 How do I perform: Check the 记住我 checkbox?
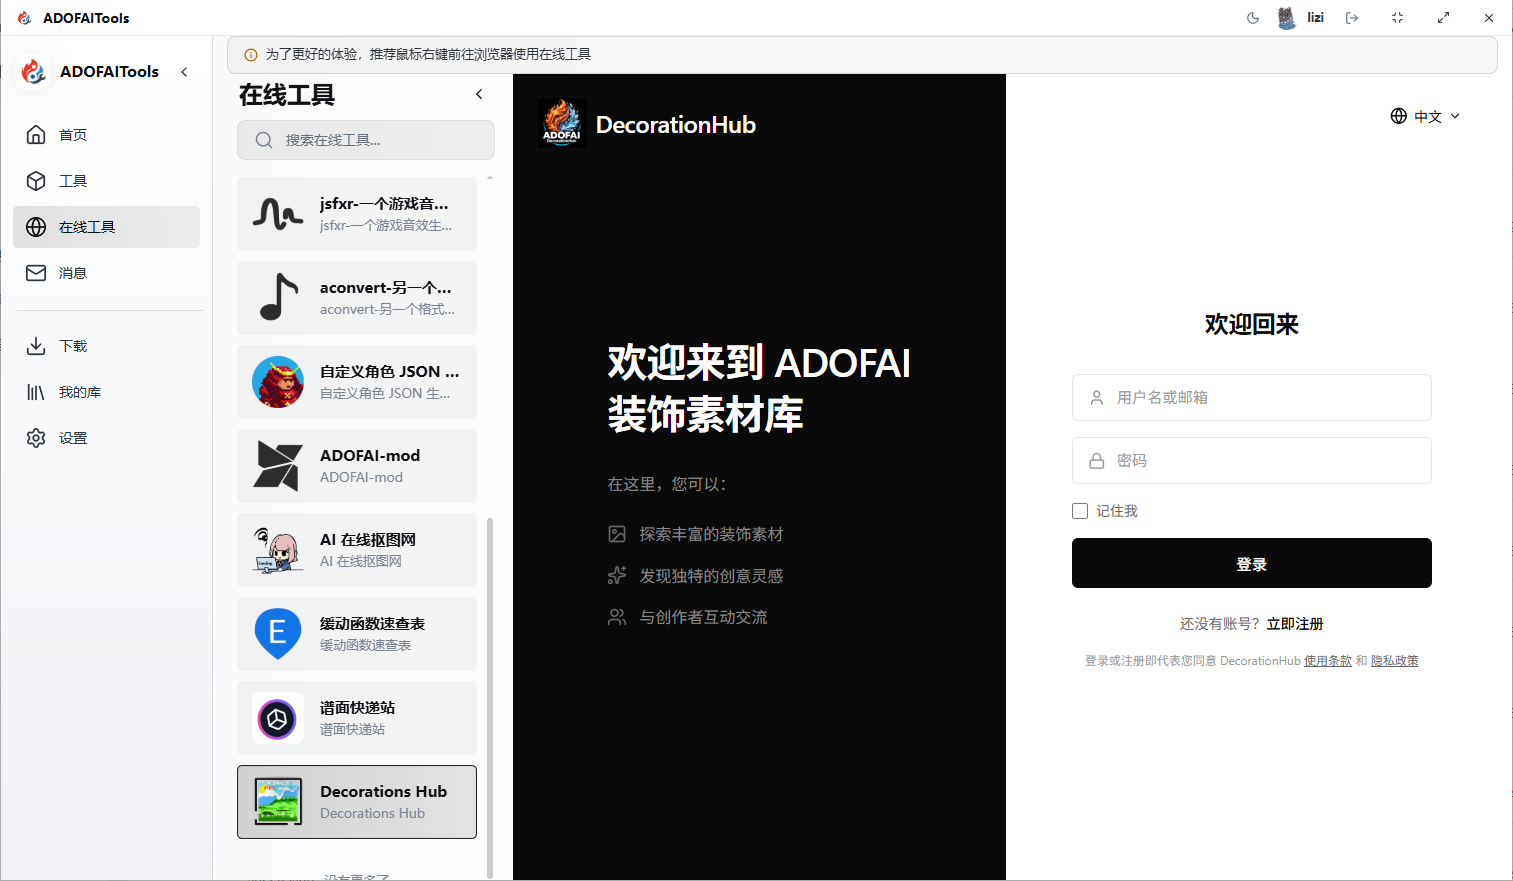click(1080, 511)
